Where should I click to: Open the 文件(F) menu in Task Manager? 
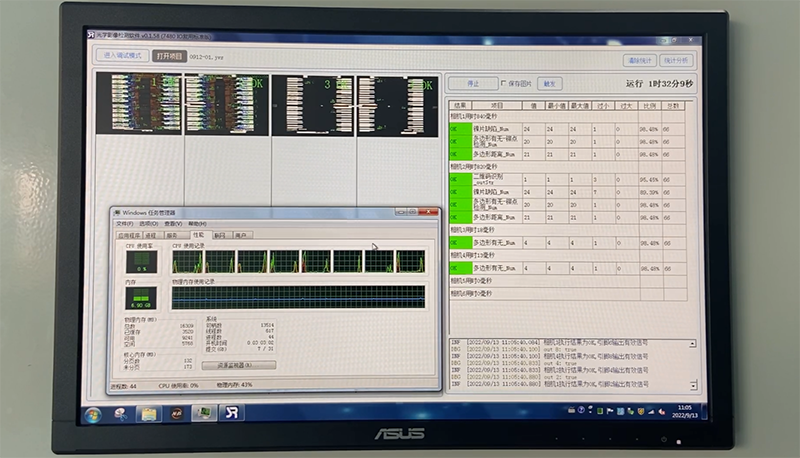(x=124, y=224)
